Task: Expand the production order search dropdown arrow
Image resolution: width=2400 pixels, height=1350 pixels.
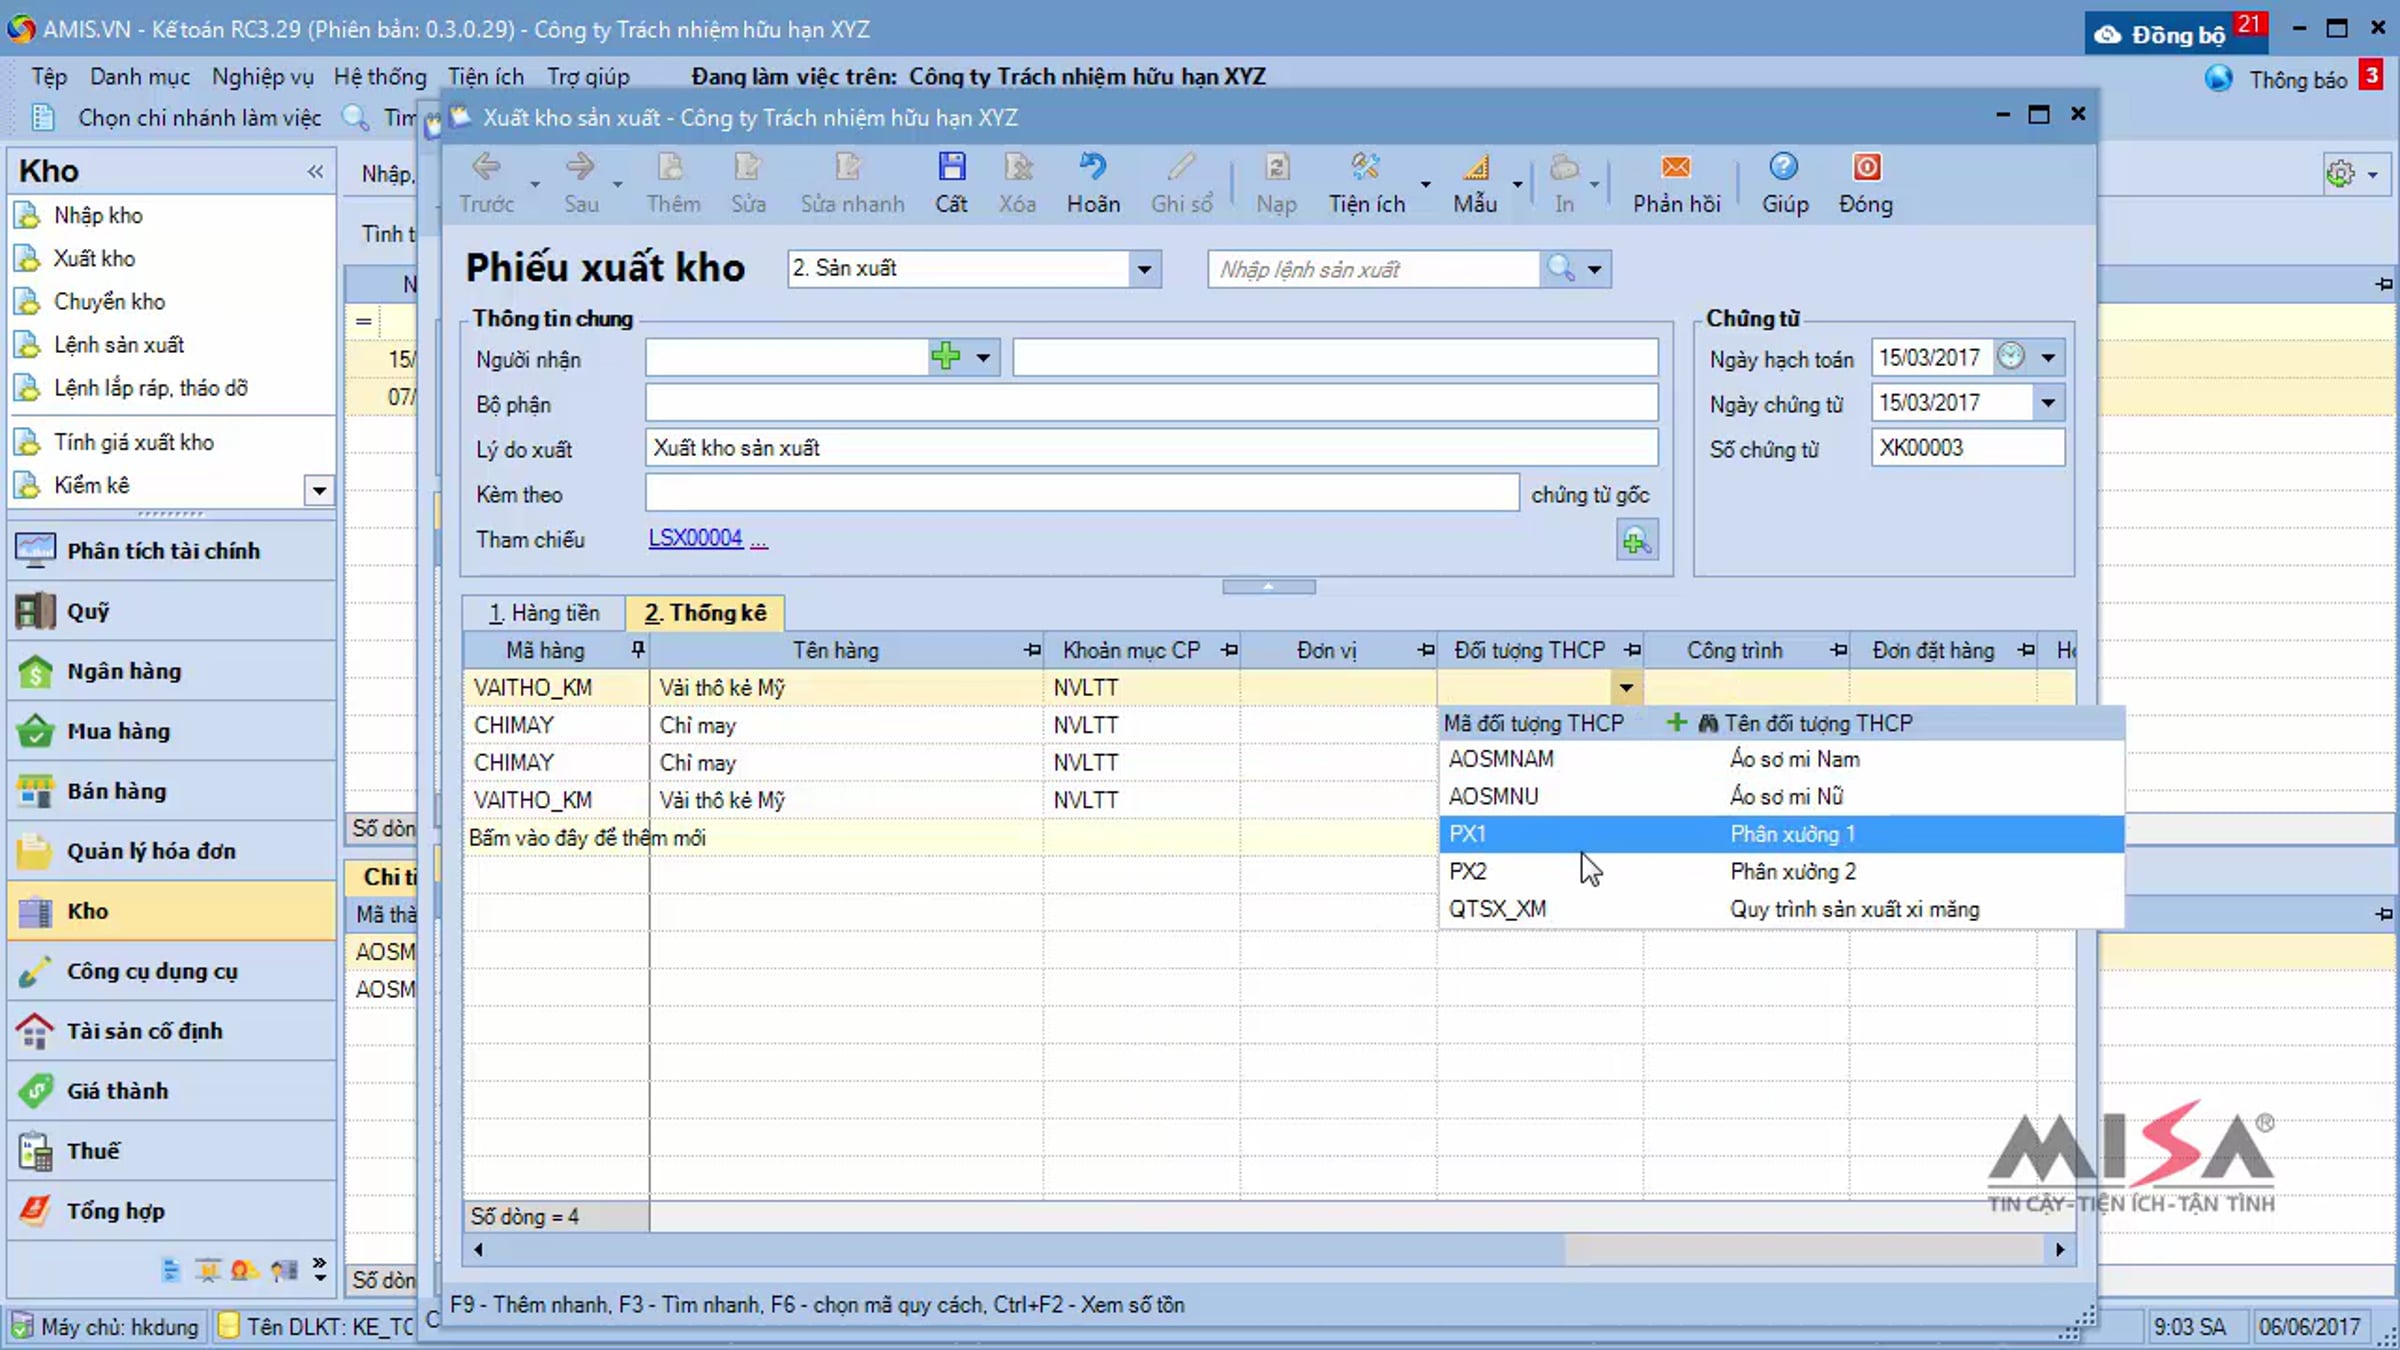Action: (x=1594, y=269)
